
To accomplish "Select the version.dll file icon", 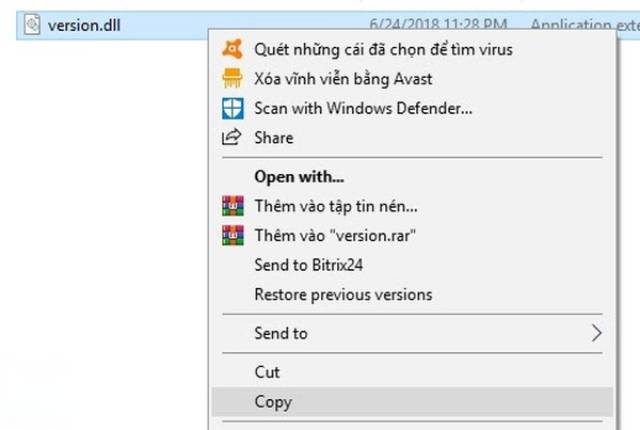I will click(x=32, y=24).
